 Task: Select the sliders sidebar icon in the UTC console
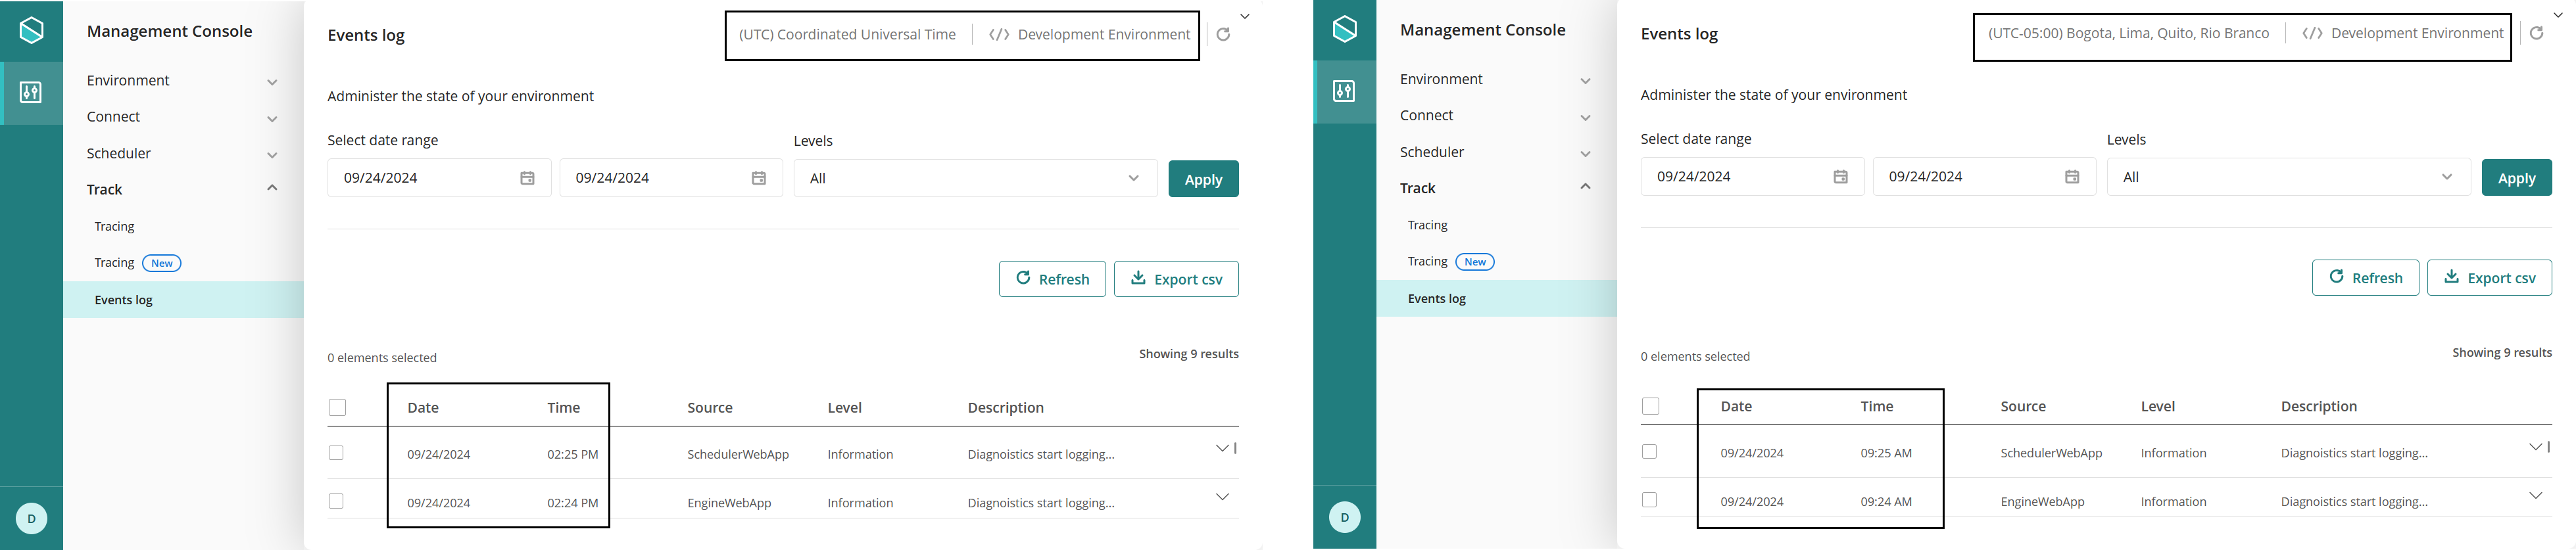coord(31,92)
